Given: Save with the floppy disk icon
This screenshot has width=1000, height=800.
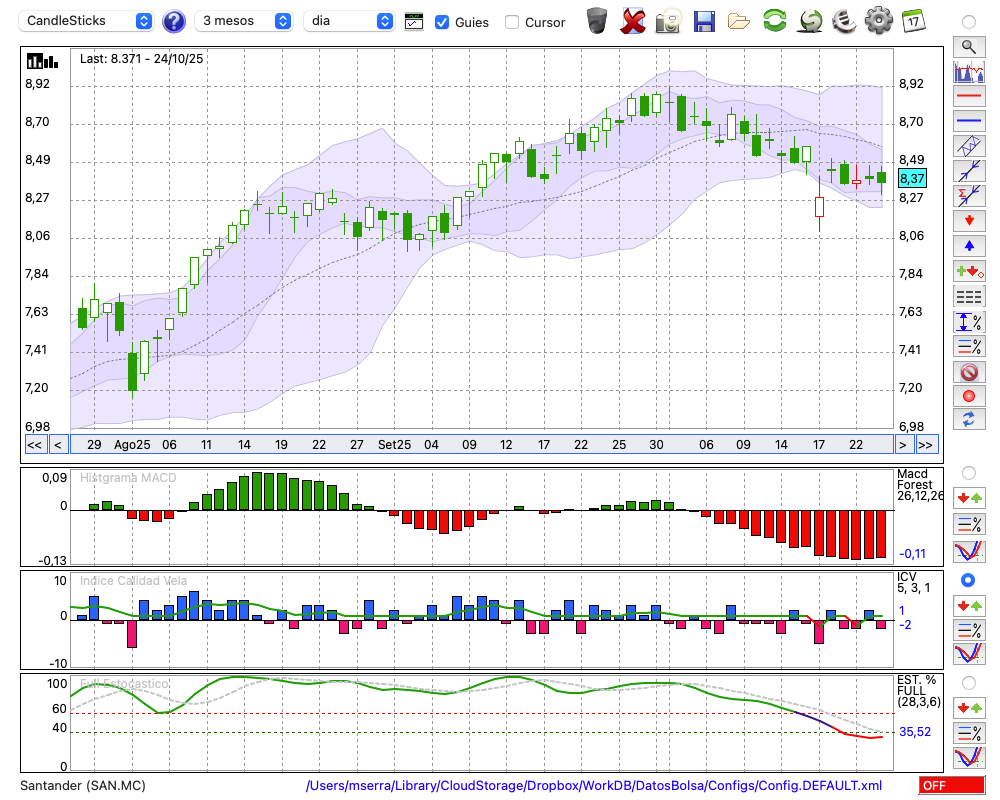Looking at the screenshot, I should [x=704, y=22].
